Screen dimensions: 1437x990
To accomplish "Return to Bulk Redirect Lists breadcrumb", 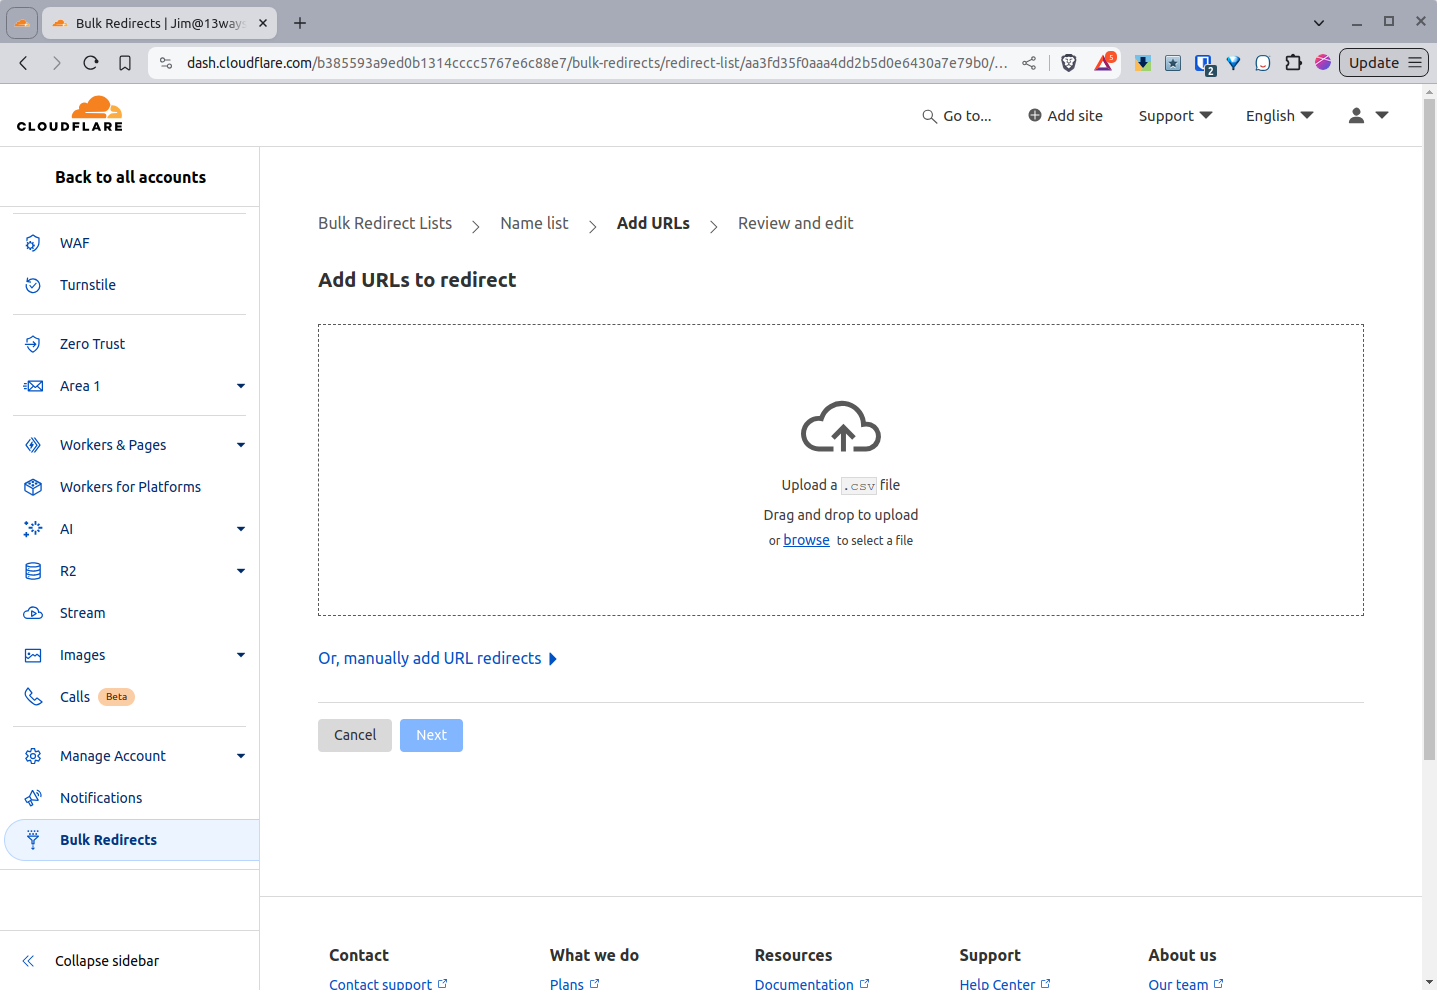I will click(x=384, y=223).
